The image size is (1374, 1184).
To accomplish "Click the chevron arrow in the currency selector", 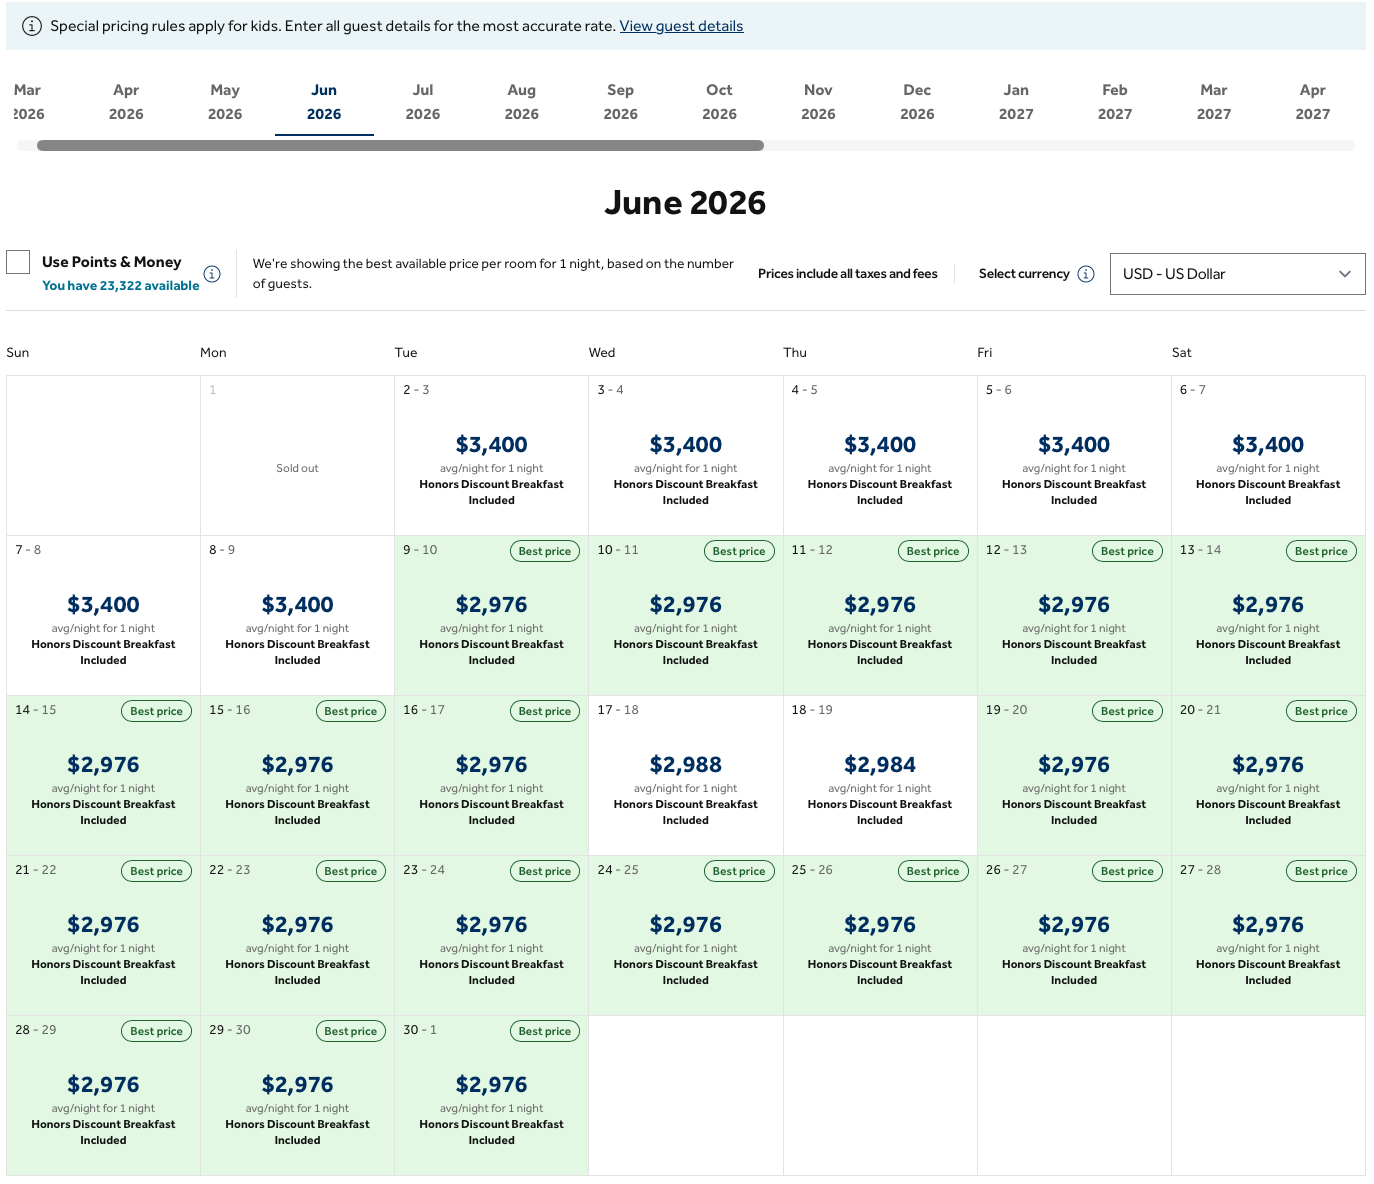I will [x=1345, y=274].
